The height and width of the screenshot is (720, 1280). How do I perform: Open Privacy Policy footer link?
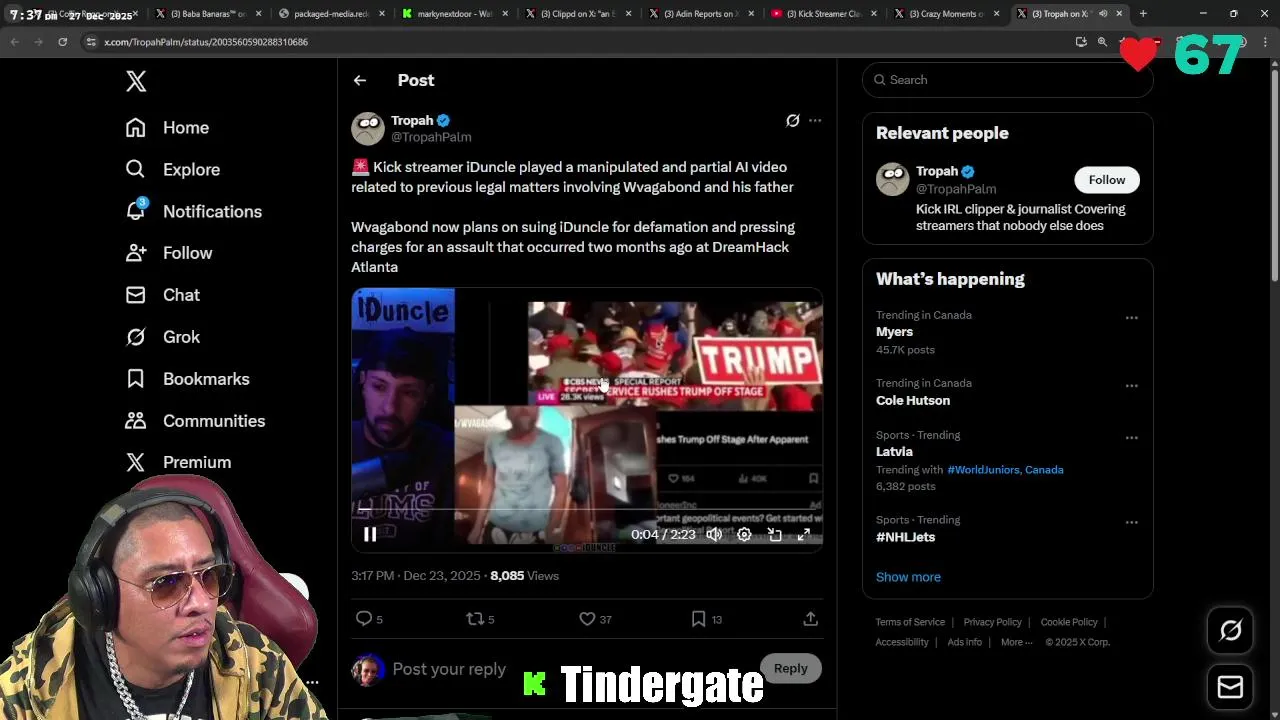(992, 622)
